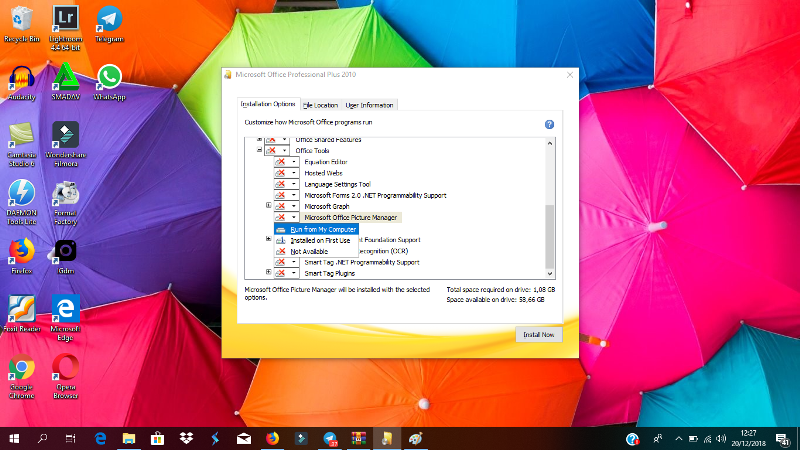
Task: Open the Opera Browser desktop shortcut
Action: click(65, 377)
